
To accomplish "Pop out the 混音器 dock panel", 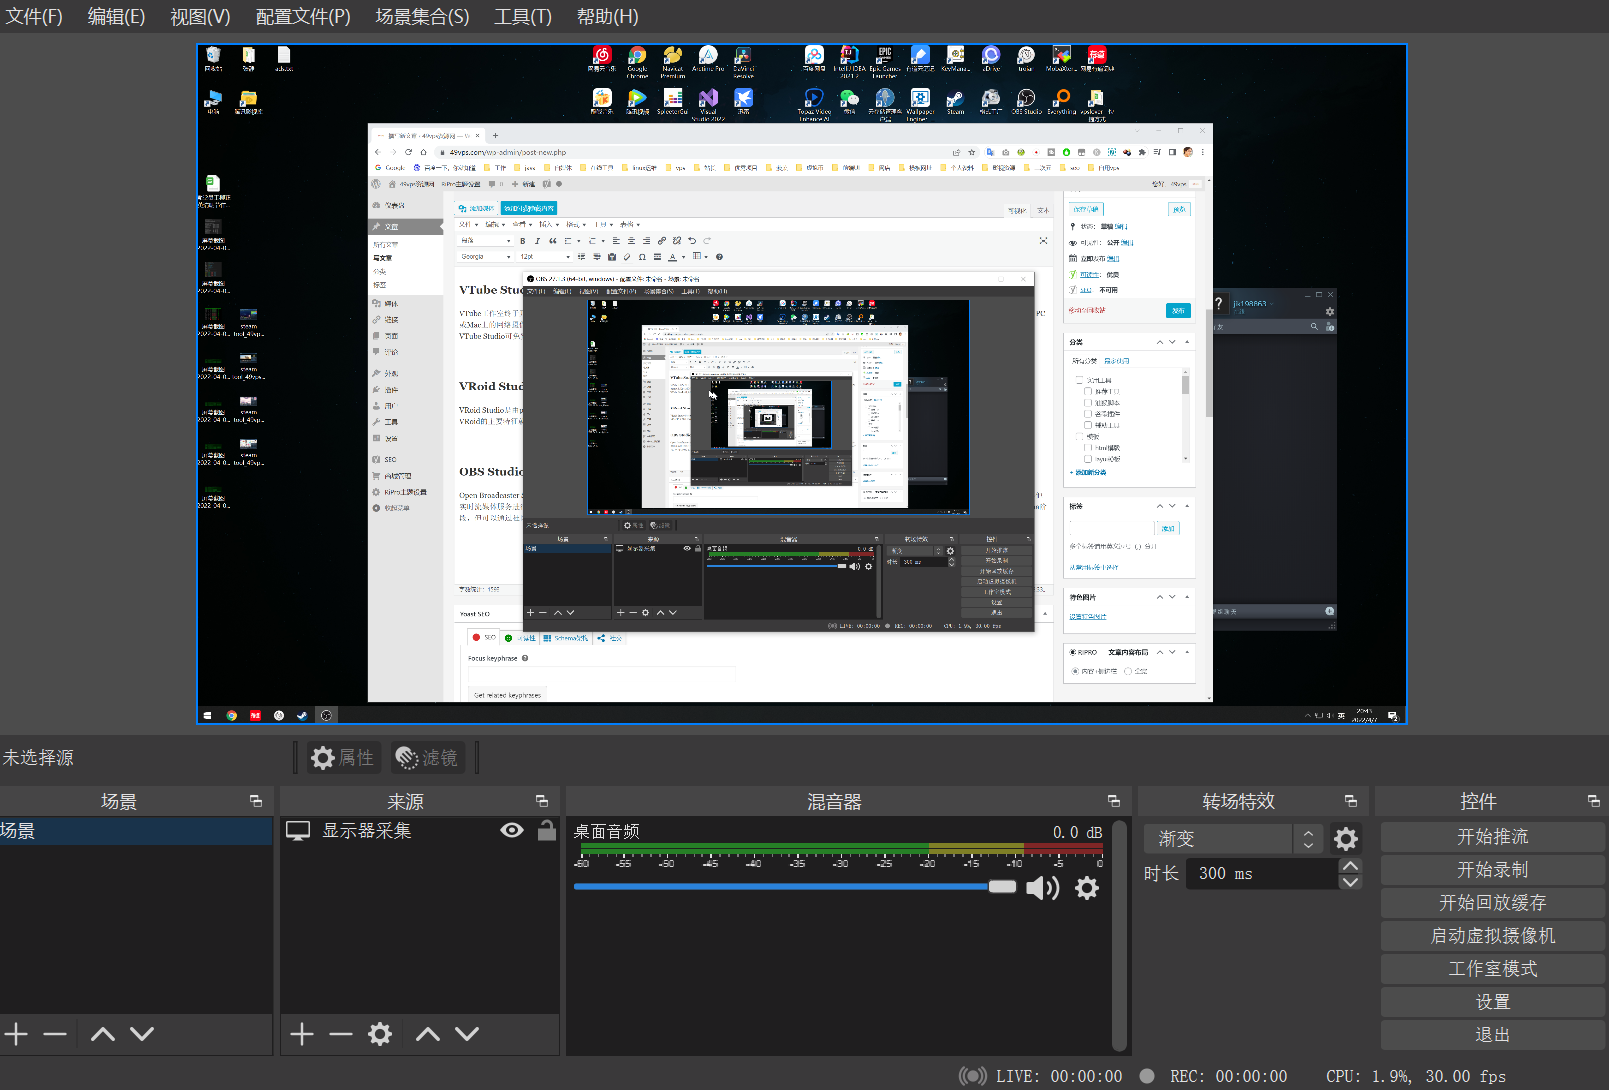I will click(1114, 801).
